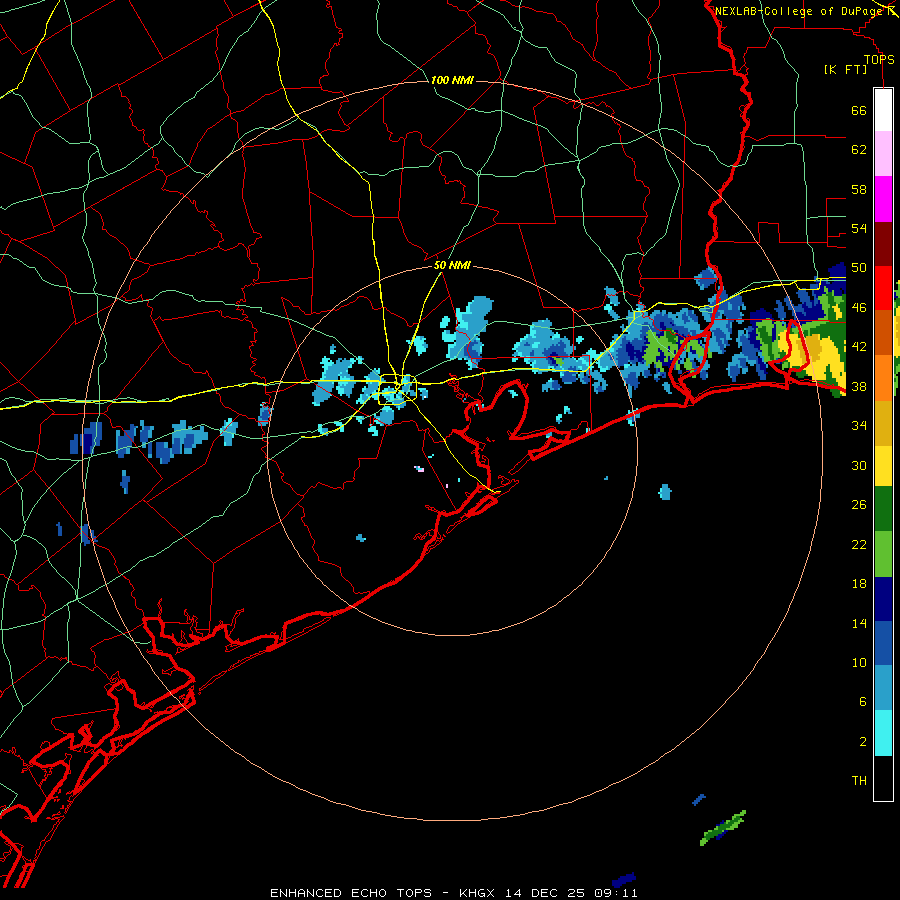Click the 26 legend value
The image size is (900, 900).
[x=859, y=505]
